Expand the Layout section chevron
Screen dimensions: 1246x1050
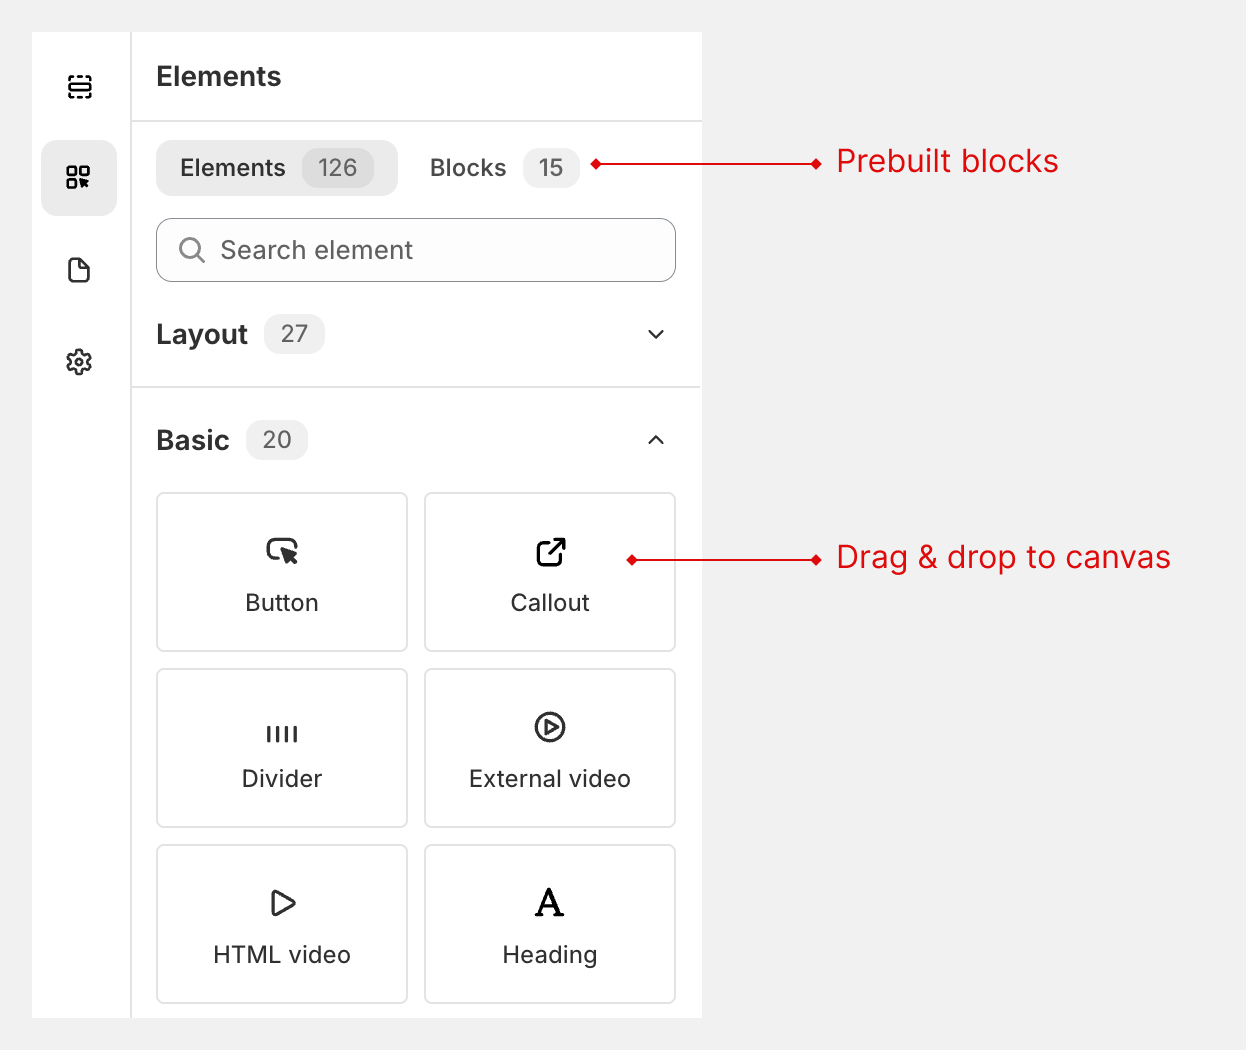coord(656,334)
